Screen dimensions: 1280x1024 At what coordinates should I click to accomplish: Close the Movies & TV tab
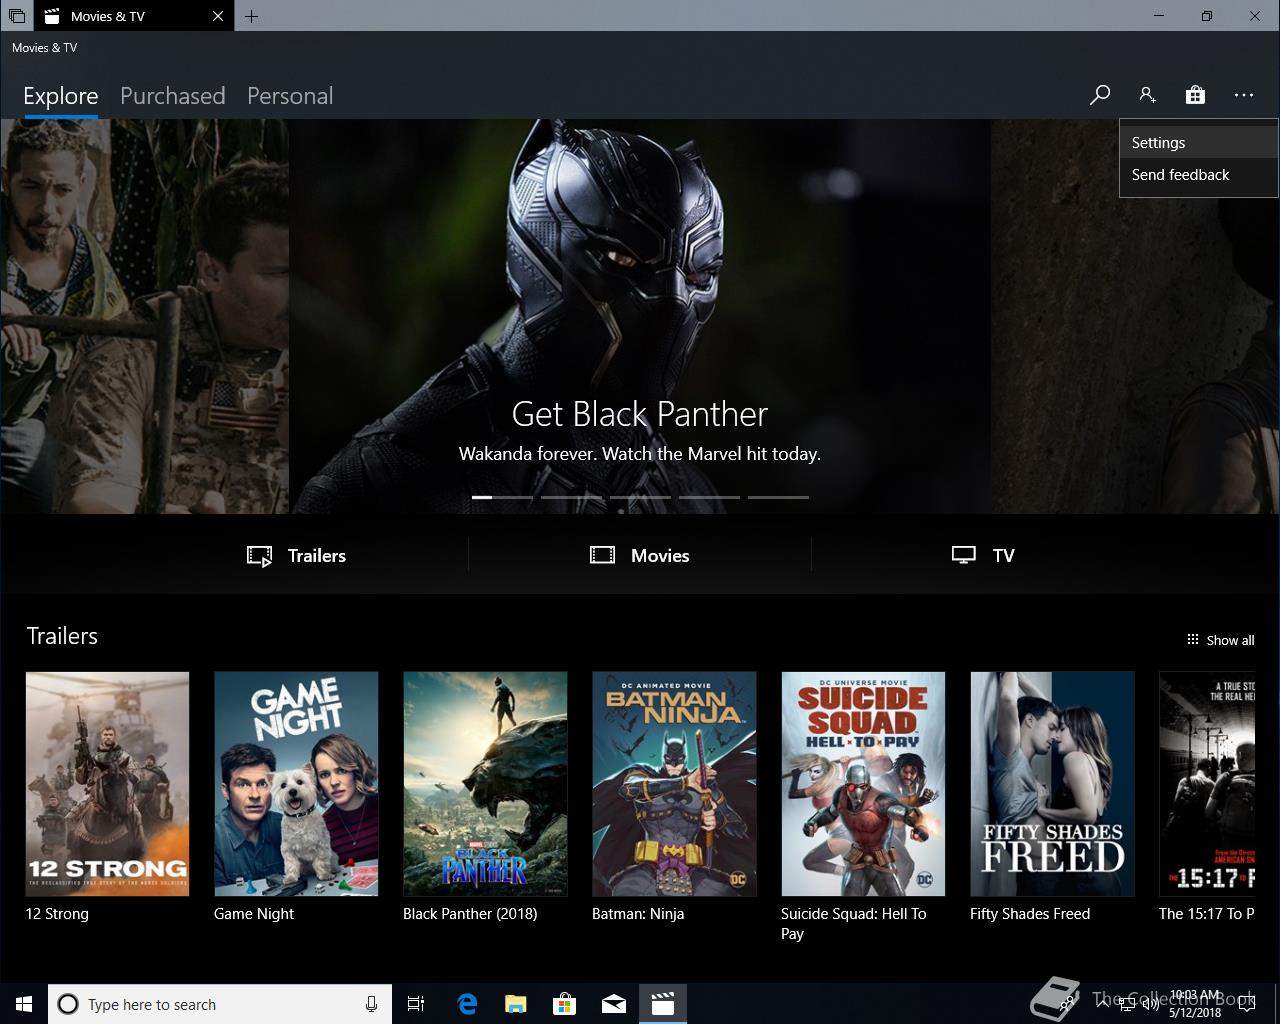point(218,16)
